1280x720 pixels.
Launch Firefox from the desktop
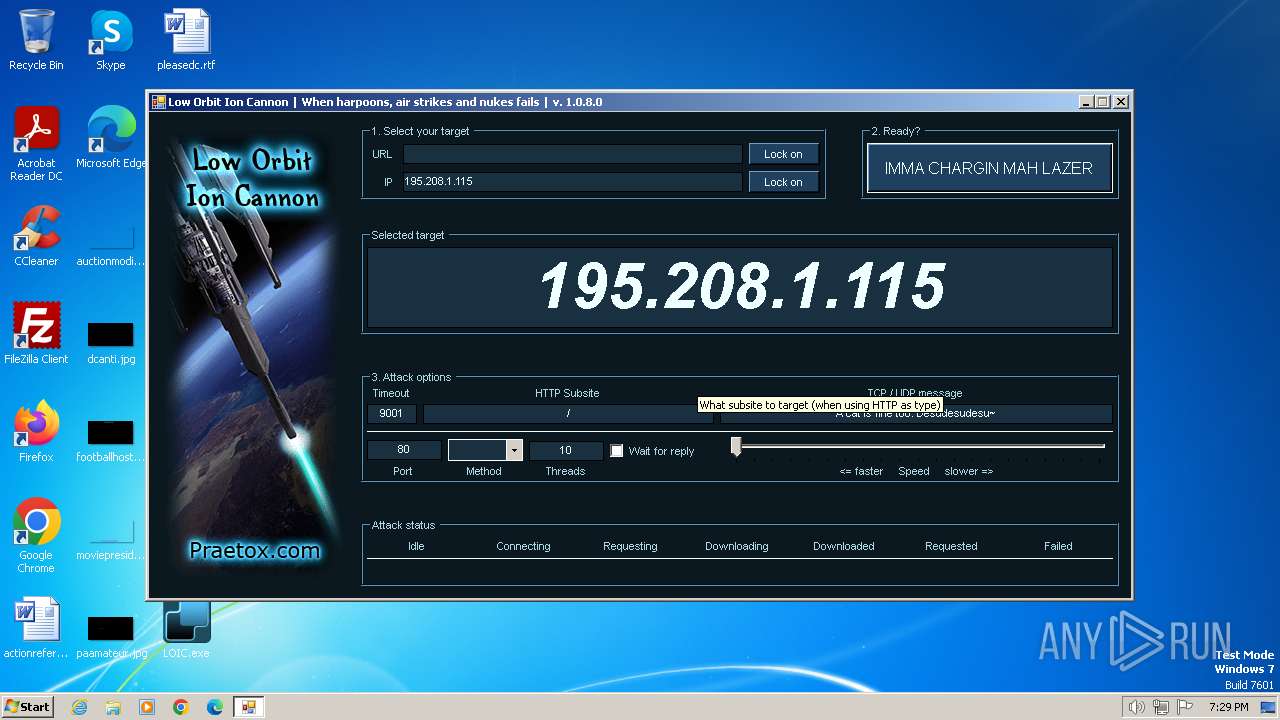point(36,432)
